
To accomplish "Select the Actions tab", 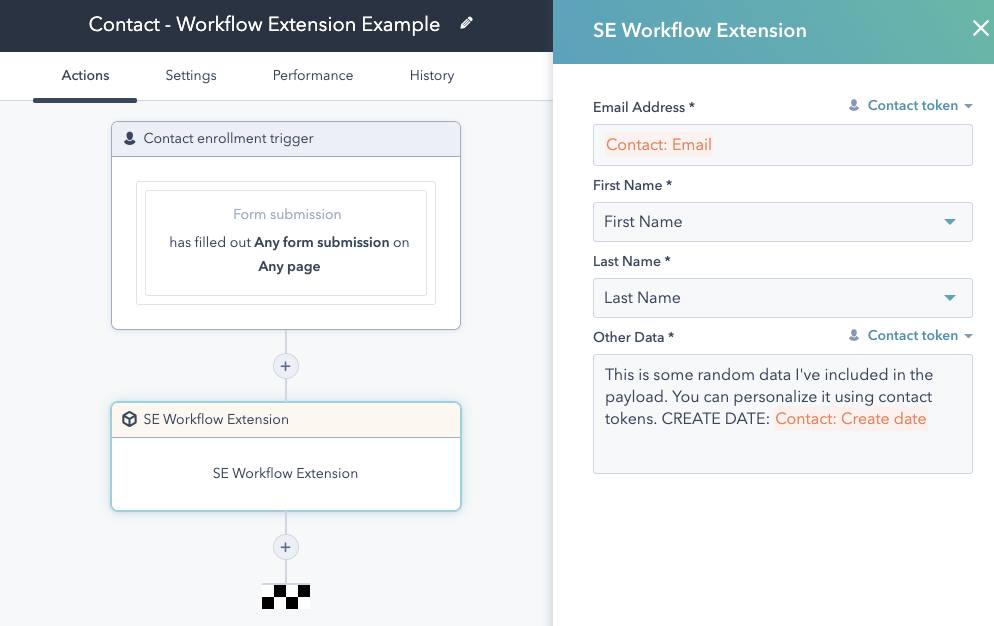I will (84, 75).
